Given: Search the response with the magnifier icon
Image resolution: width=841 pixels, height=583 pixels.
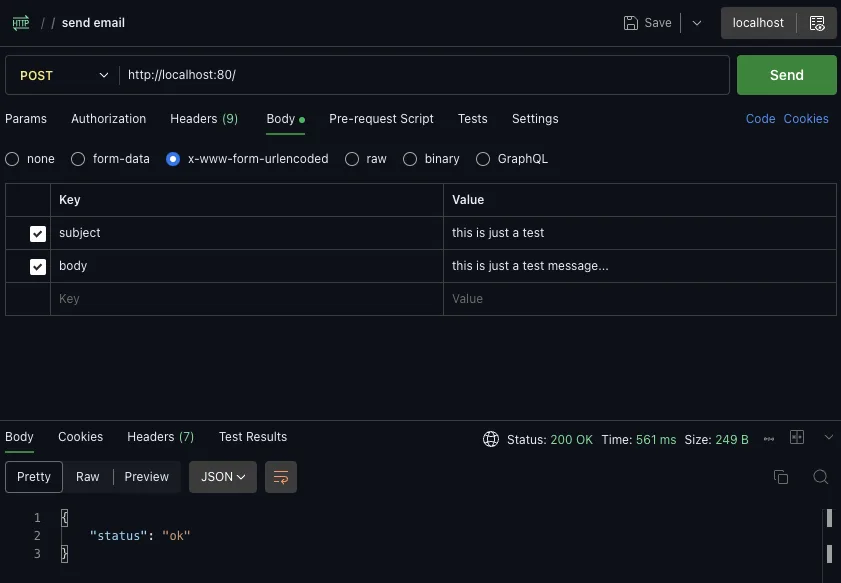Looking at the screenshot, I should click(x=820, y=476).
